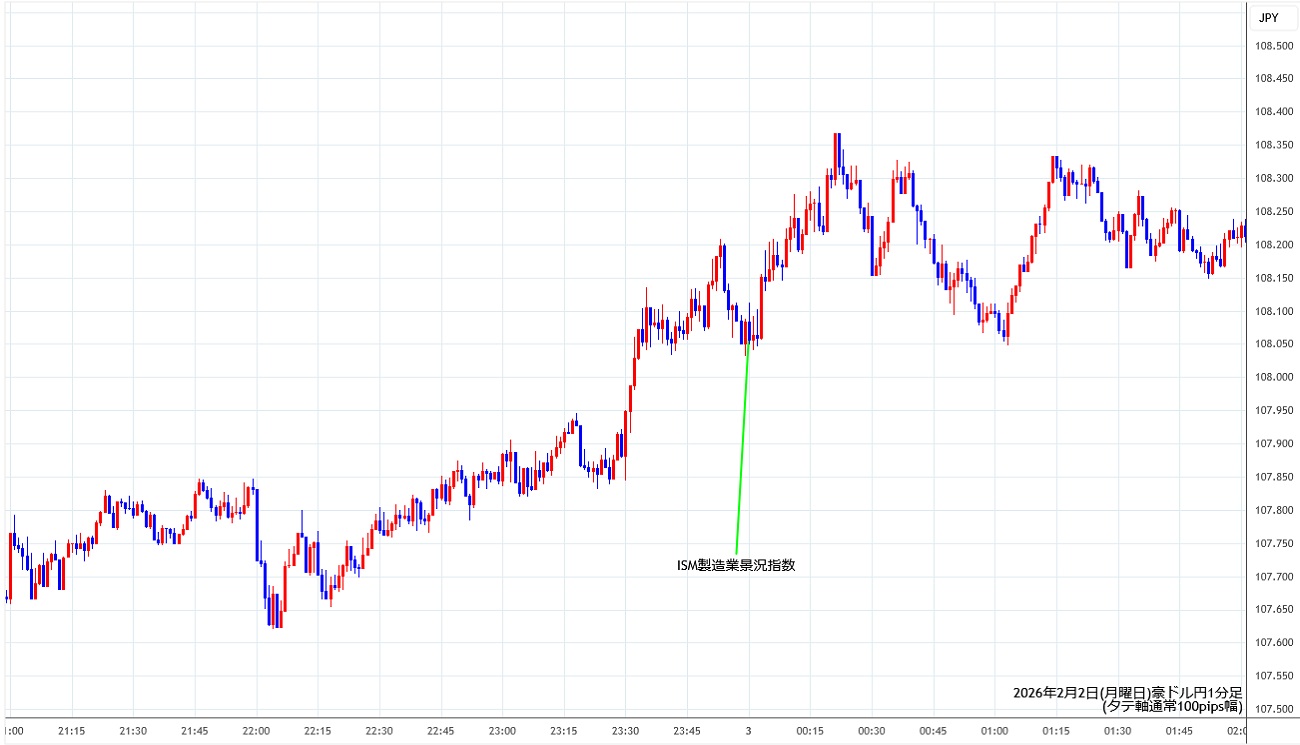Click the 22:45 time axis label
The height and width of the screenshot is (745, 1300).
click(441, 731)
